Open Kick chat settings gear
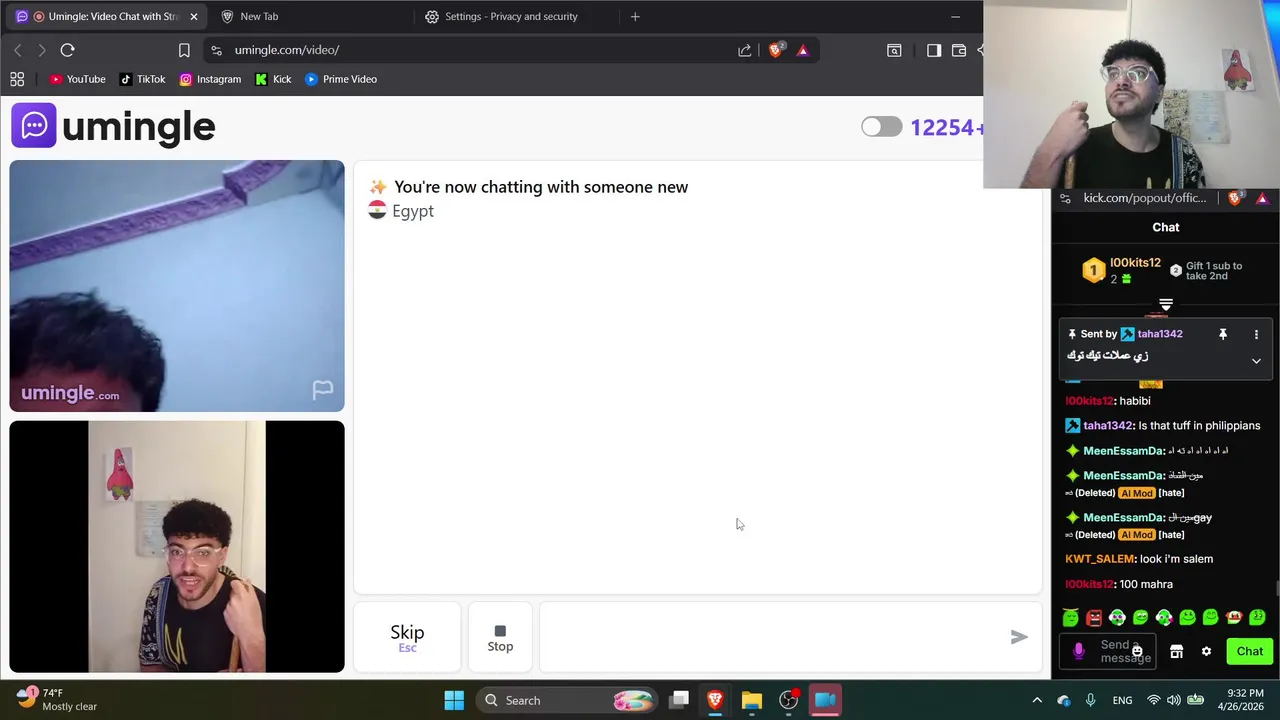Viewport: 1280px width, 720px height. tap(1206, 652)
